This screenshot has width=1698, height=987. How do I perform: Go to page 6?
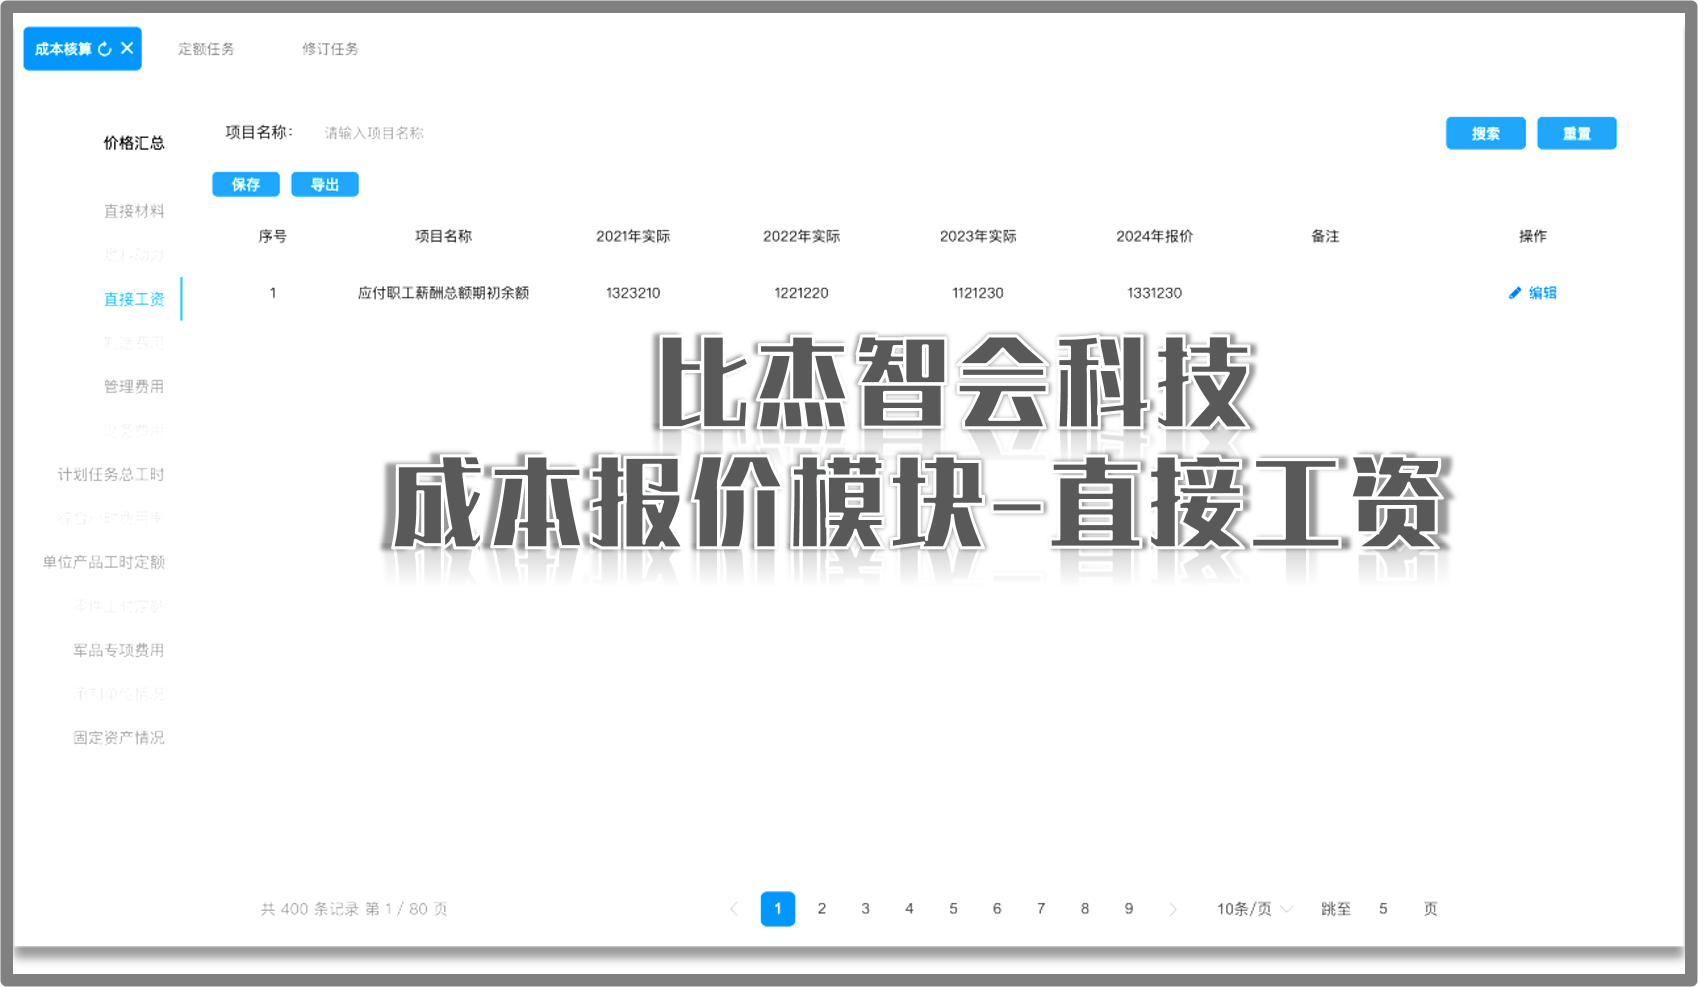[x=997, y=909]
